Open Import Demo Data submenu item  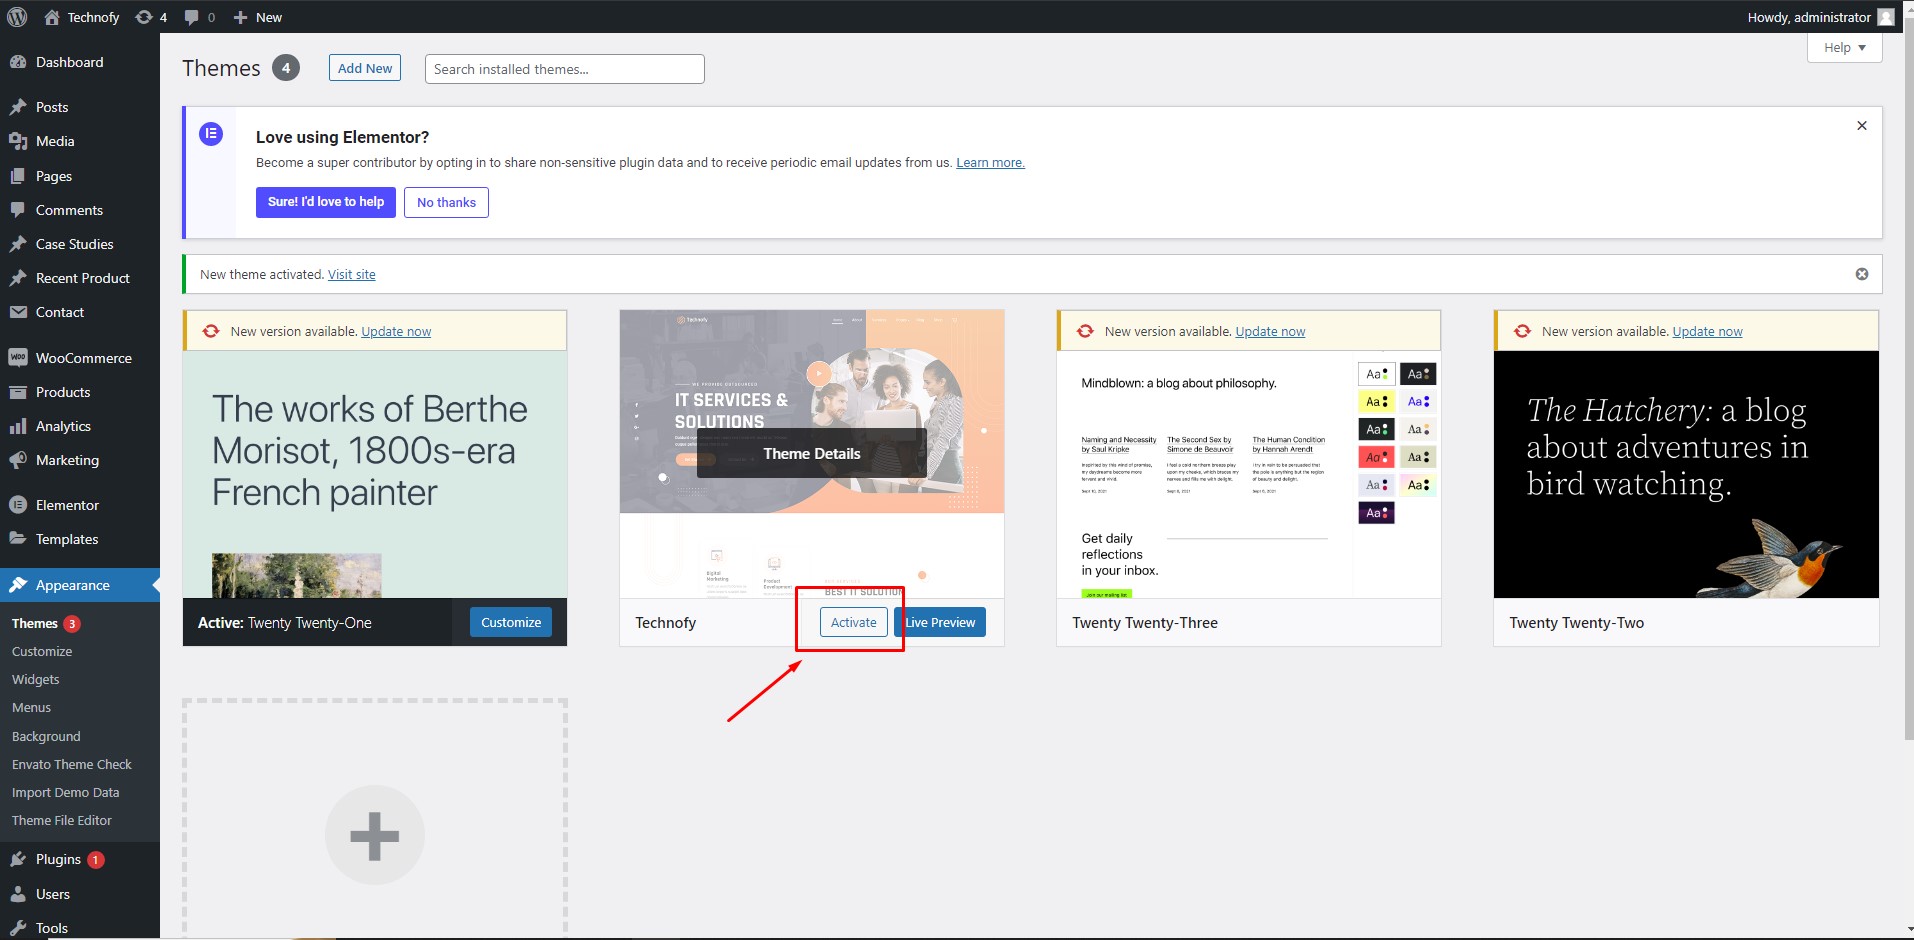[65, 792]
